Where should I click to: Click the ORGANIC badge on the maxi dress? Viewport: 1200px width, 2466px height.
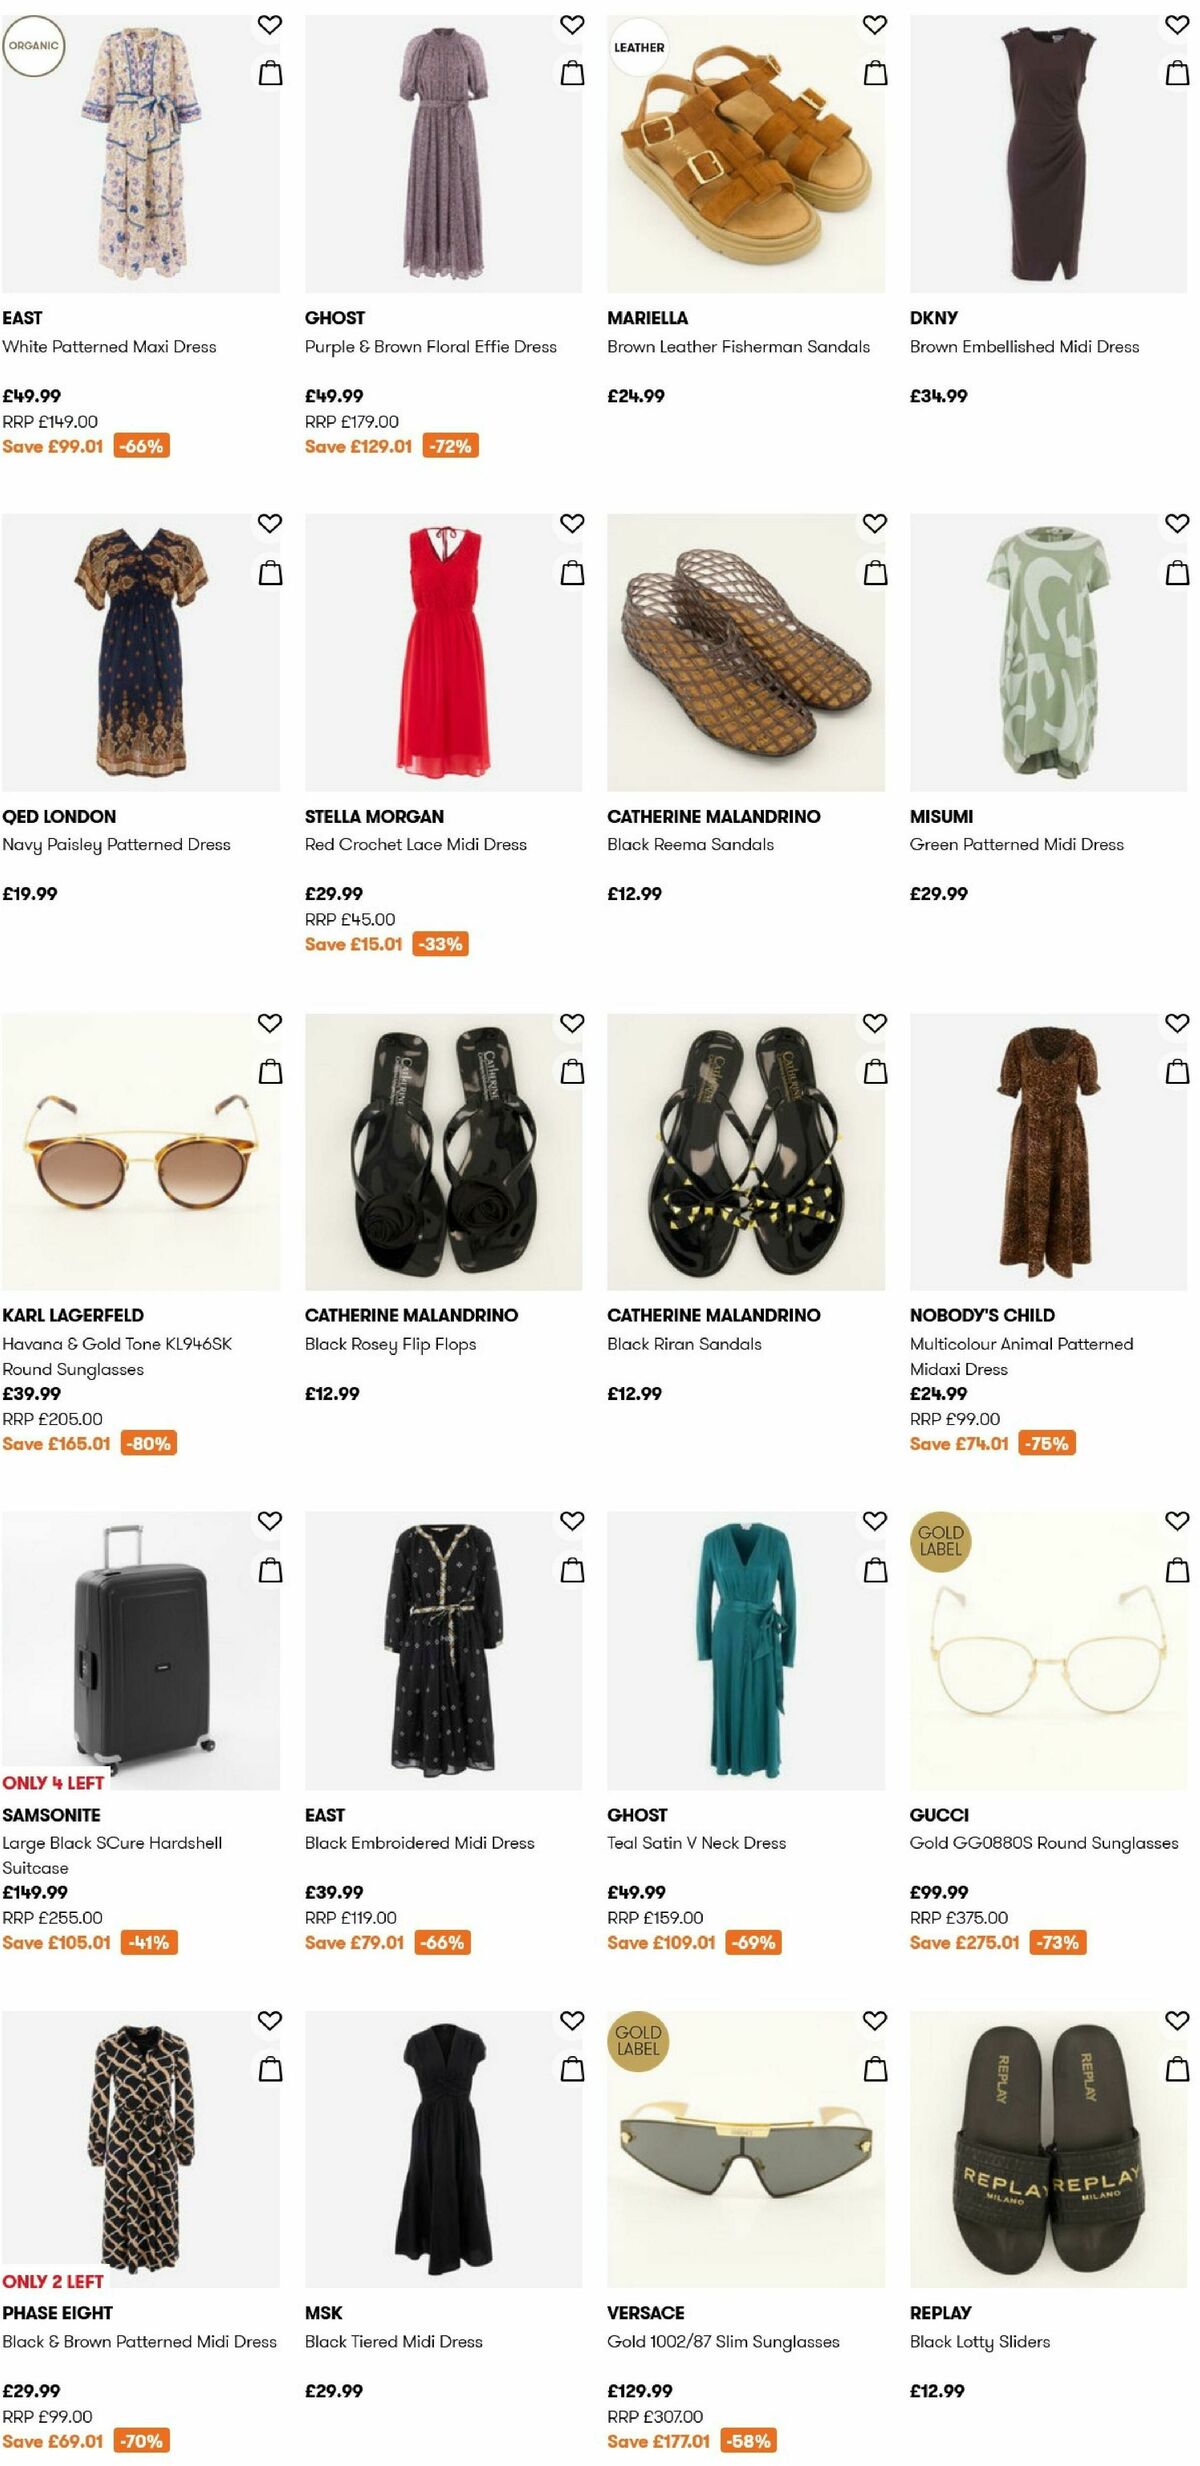33,44
